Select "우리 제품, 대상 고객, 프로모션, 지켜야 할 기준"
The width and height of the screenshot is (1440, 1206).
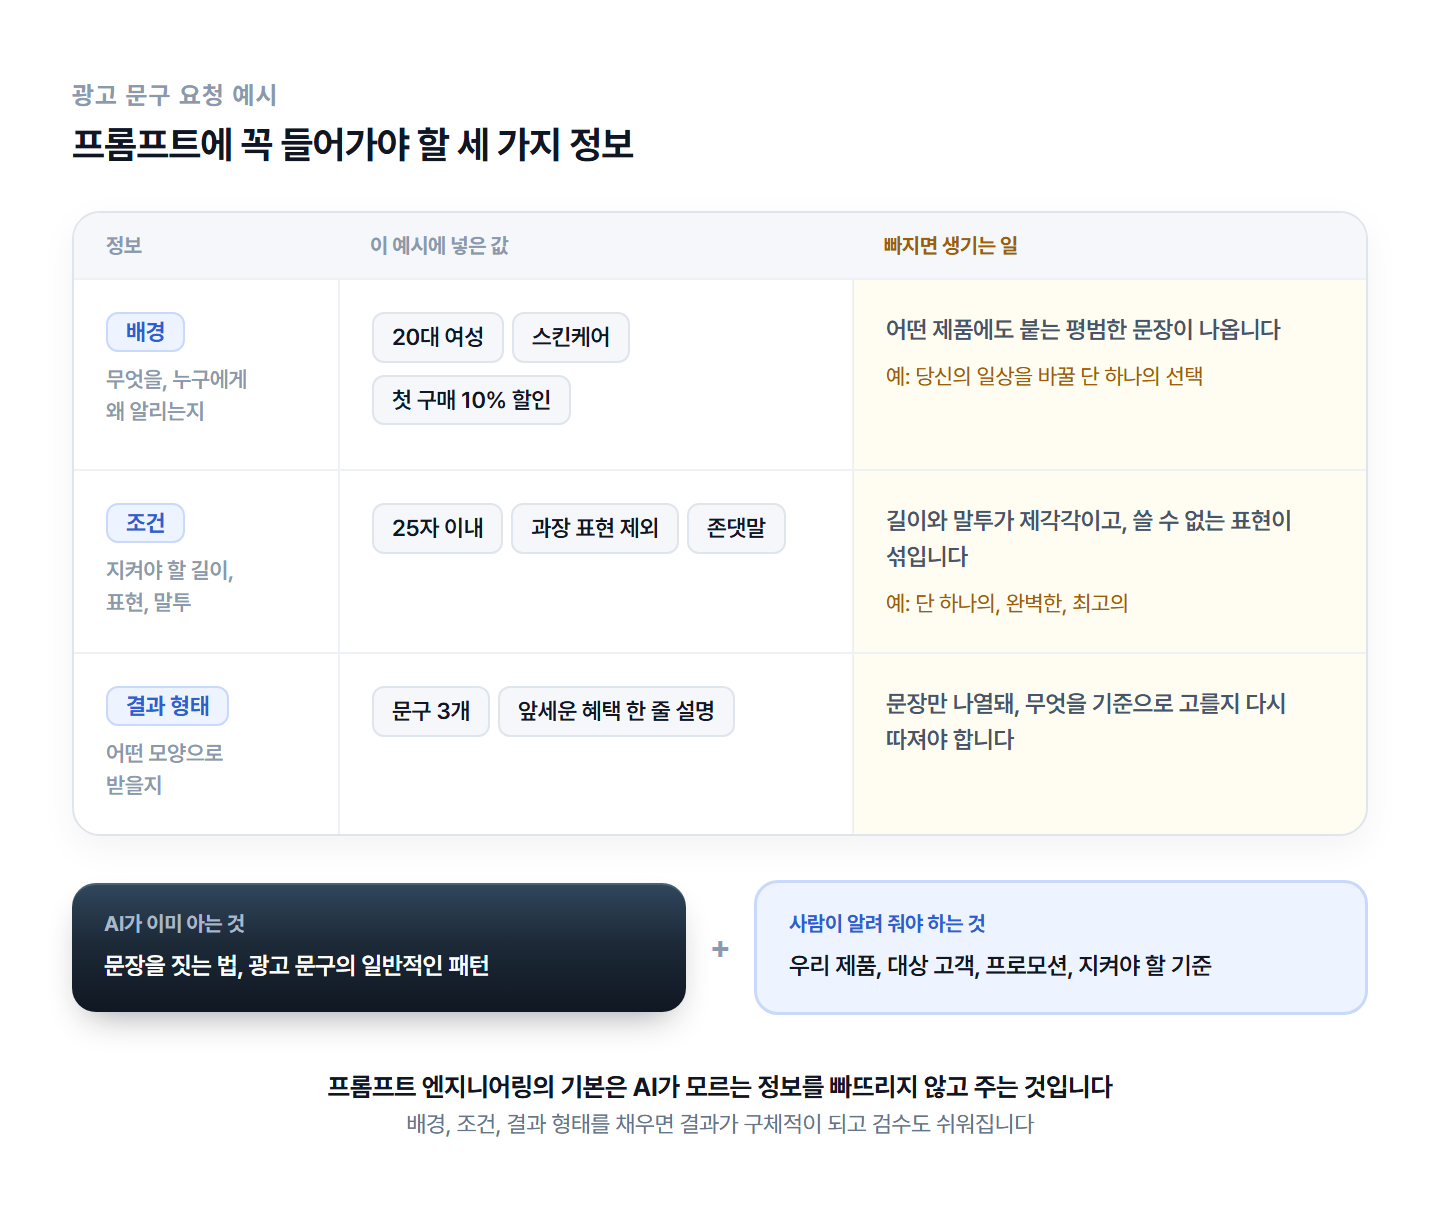tap(1000, 965)
